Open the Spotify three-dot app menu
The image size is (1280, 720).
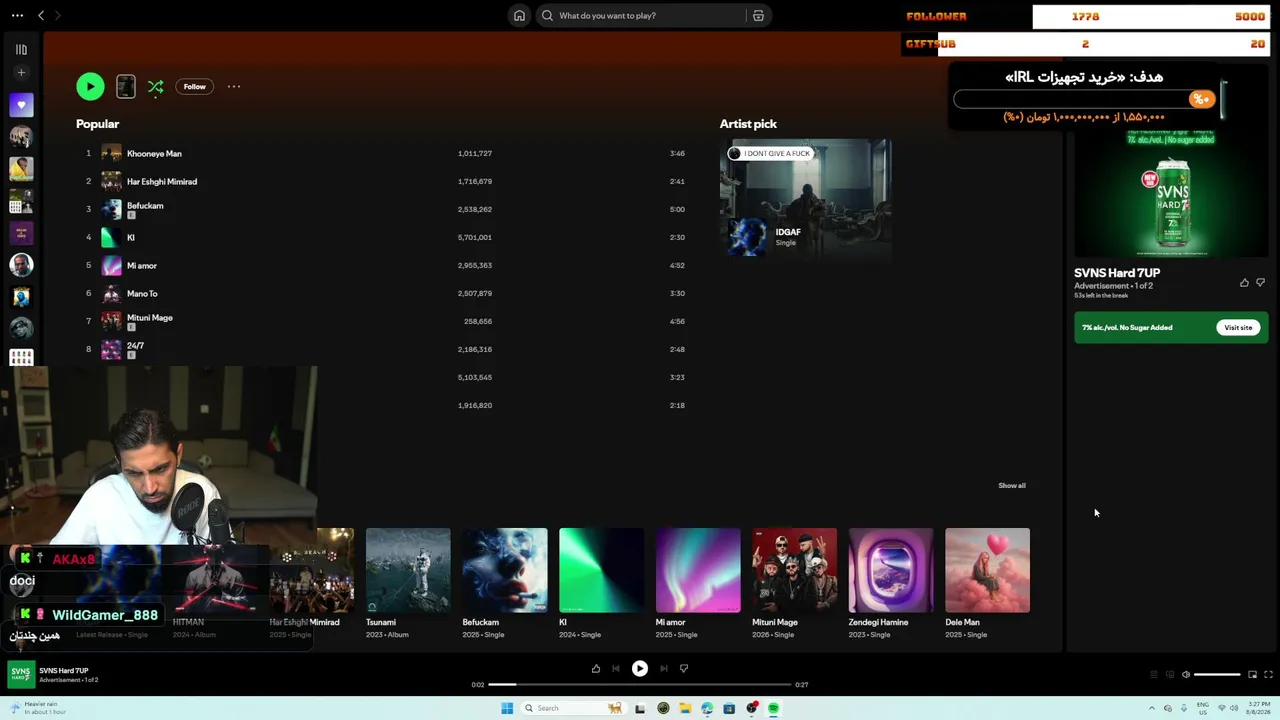[17, 16]
